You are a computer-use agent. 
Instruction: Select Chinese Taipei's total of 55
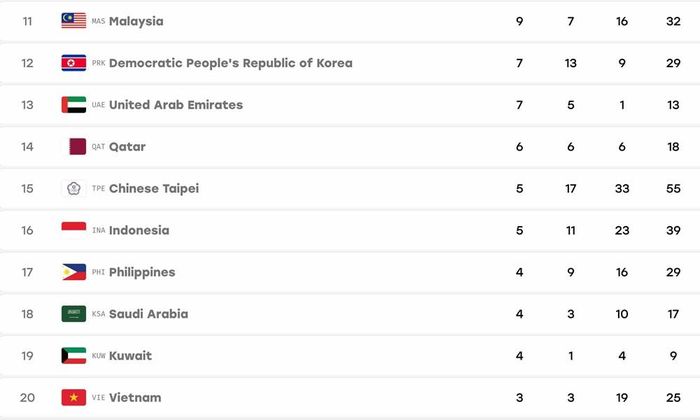(x=673, y=188)
